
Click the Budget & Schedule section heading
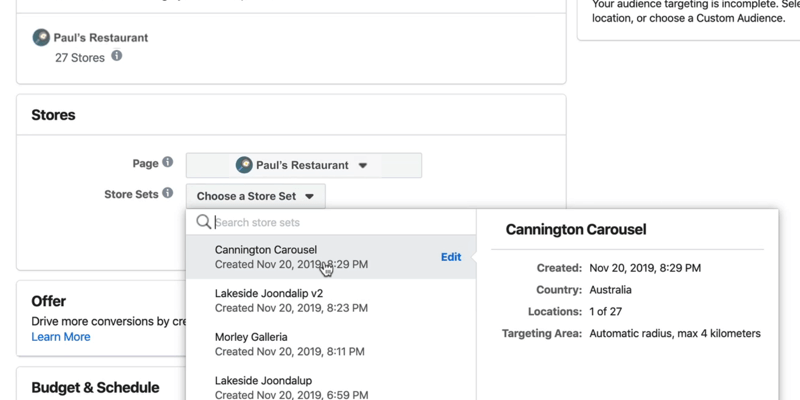click(x=95, y=387)
